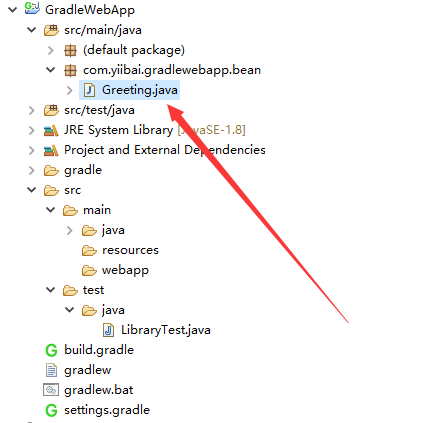The height and width of the screenshot is (423, 443).
Task: Select the main folder label
Action: [x=97, y=210]
